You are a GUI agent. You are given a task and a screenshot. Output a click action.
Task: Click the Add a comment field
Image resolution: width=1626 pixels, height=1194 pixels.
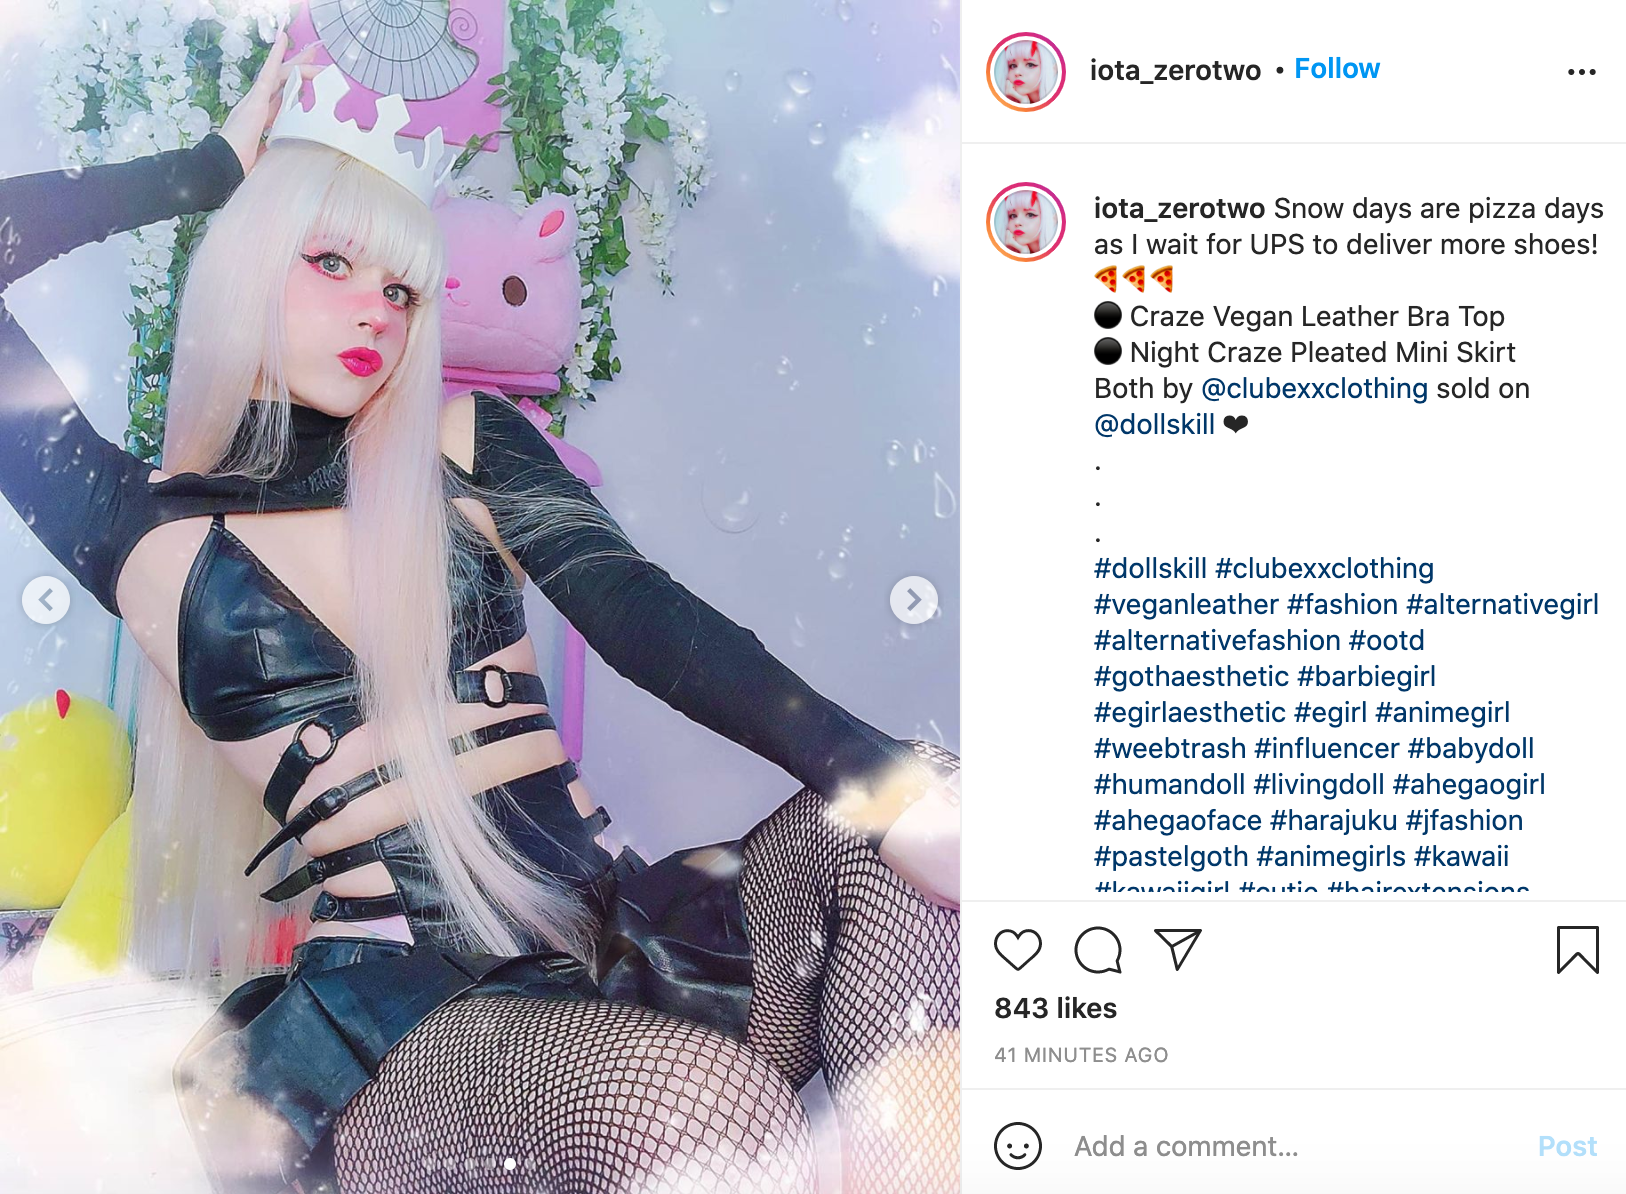[x=1295, y=1146]
